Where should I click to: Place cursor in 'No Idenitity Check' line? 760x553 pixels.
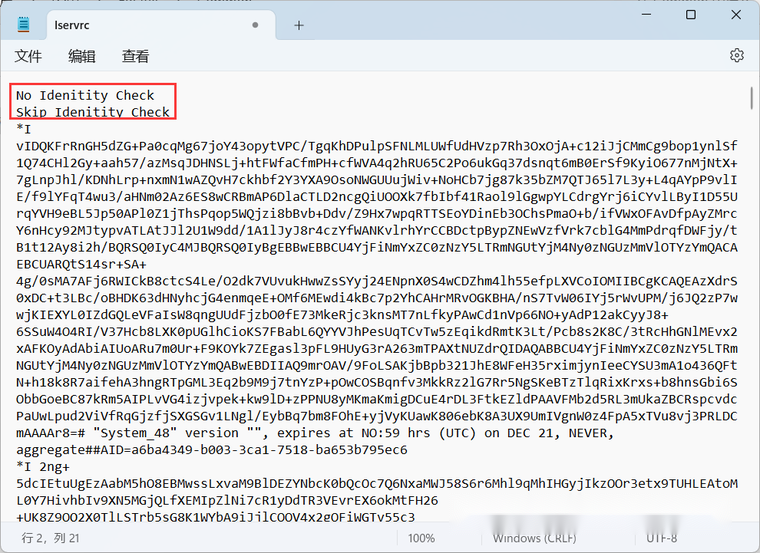click(85, 96)
